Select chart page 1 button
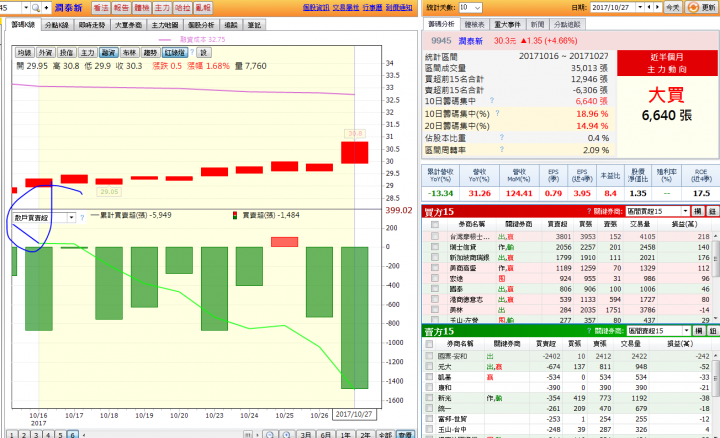This screenshot has width=720, height=438. (x=12, y=434)
